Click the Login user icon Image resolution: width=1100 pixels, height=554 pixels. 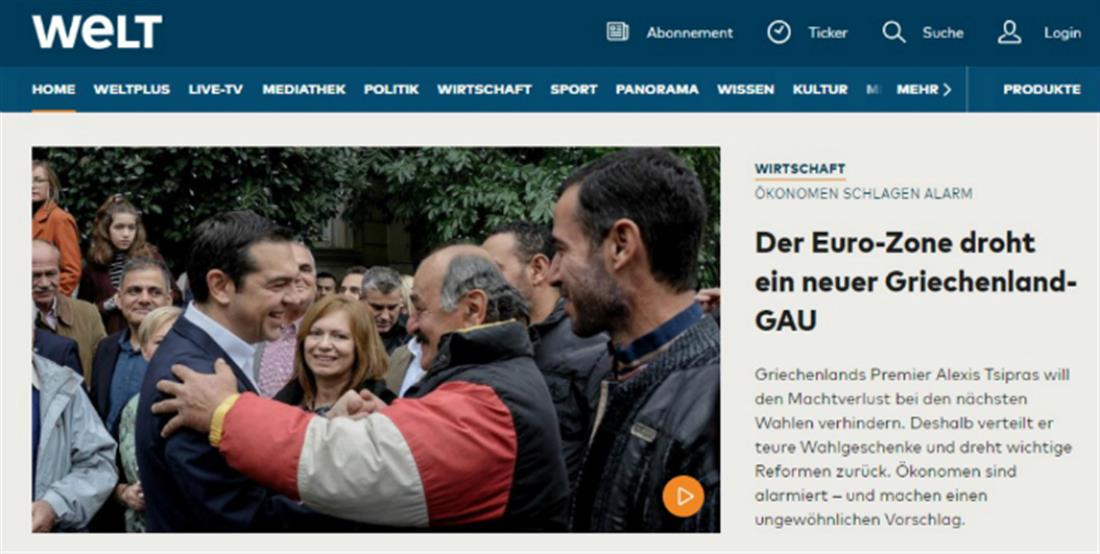(1010, 32)
